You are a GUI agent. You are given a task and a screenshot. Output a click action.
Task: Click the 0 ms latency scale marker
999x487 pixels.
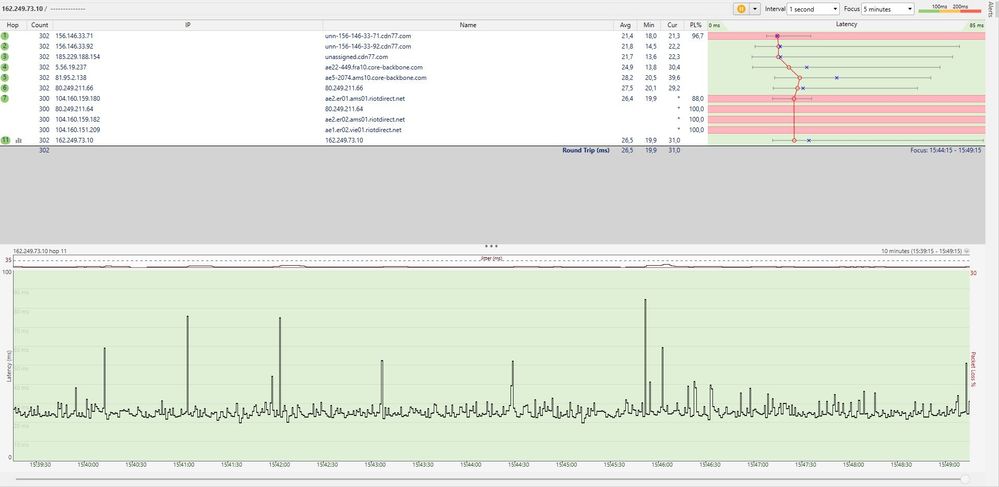pos(715,25)
